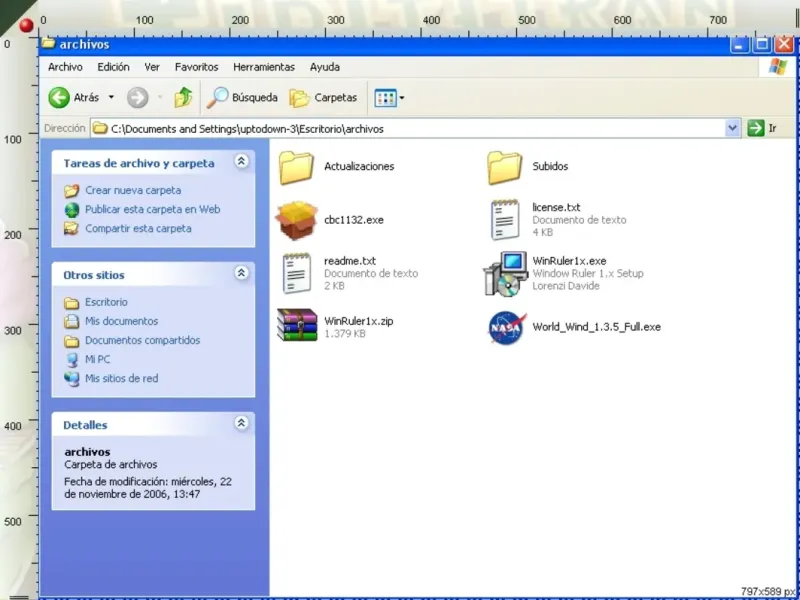The width and height of the screenshot is (800, 600).
Task: Expand the address bar dropdown arrow
Action: point(732,128)
